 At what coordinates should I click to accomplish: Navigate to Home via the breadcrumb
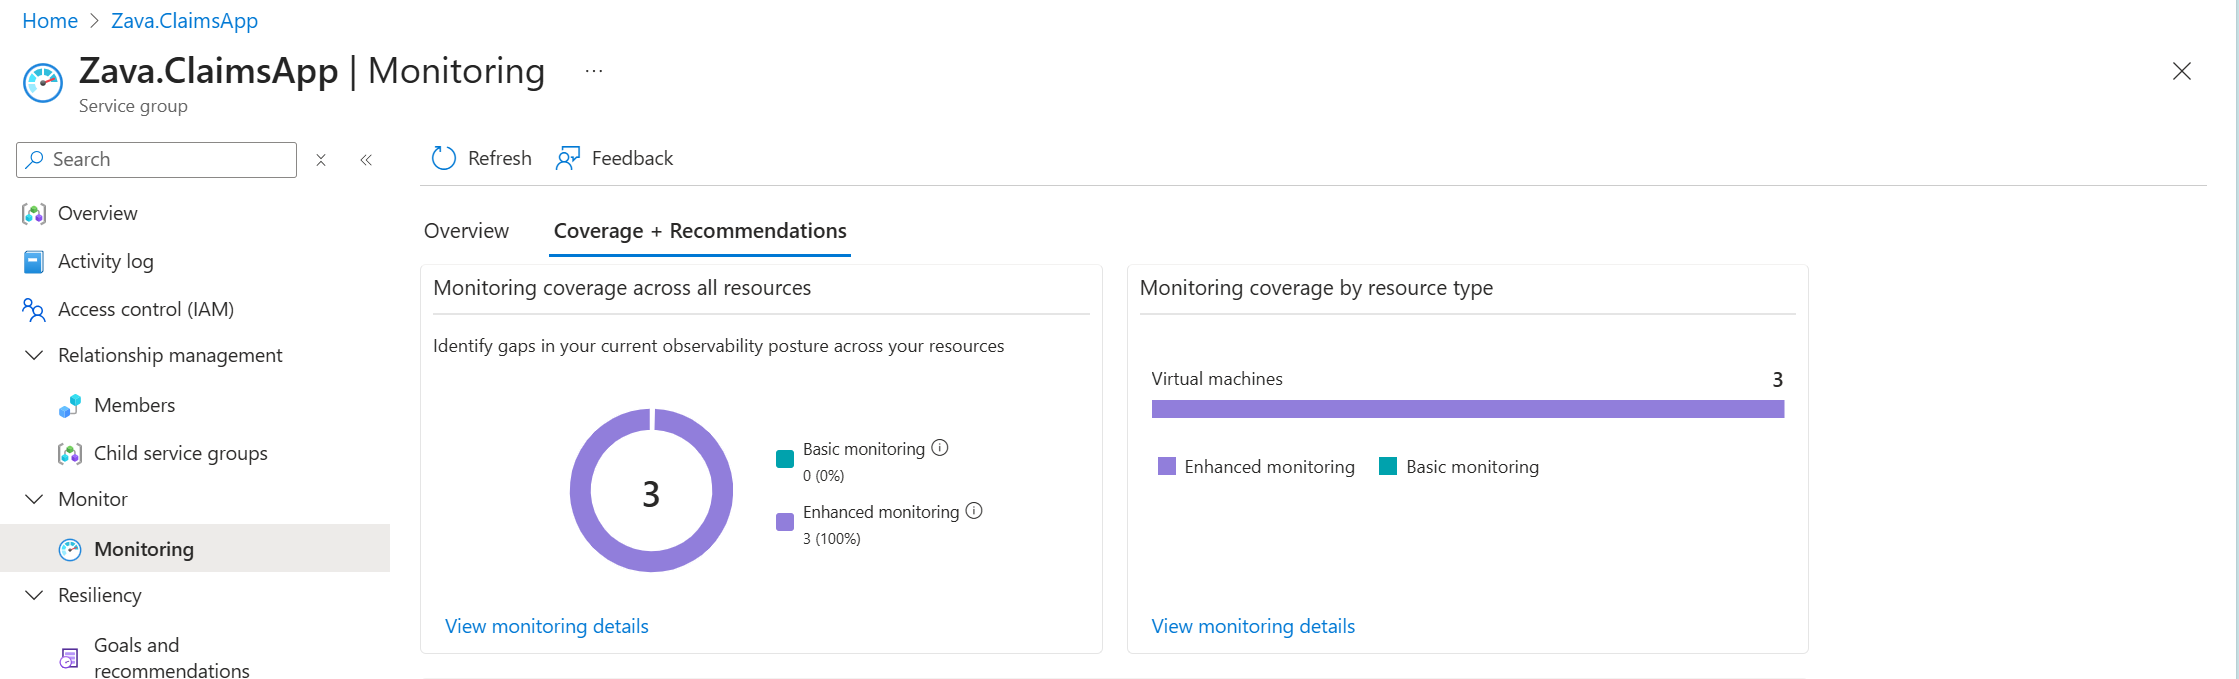(49, 20)
